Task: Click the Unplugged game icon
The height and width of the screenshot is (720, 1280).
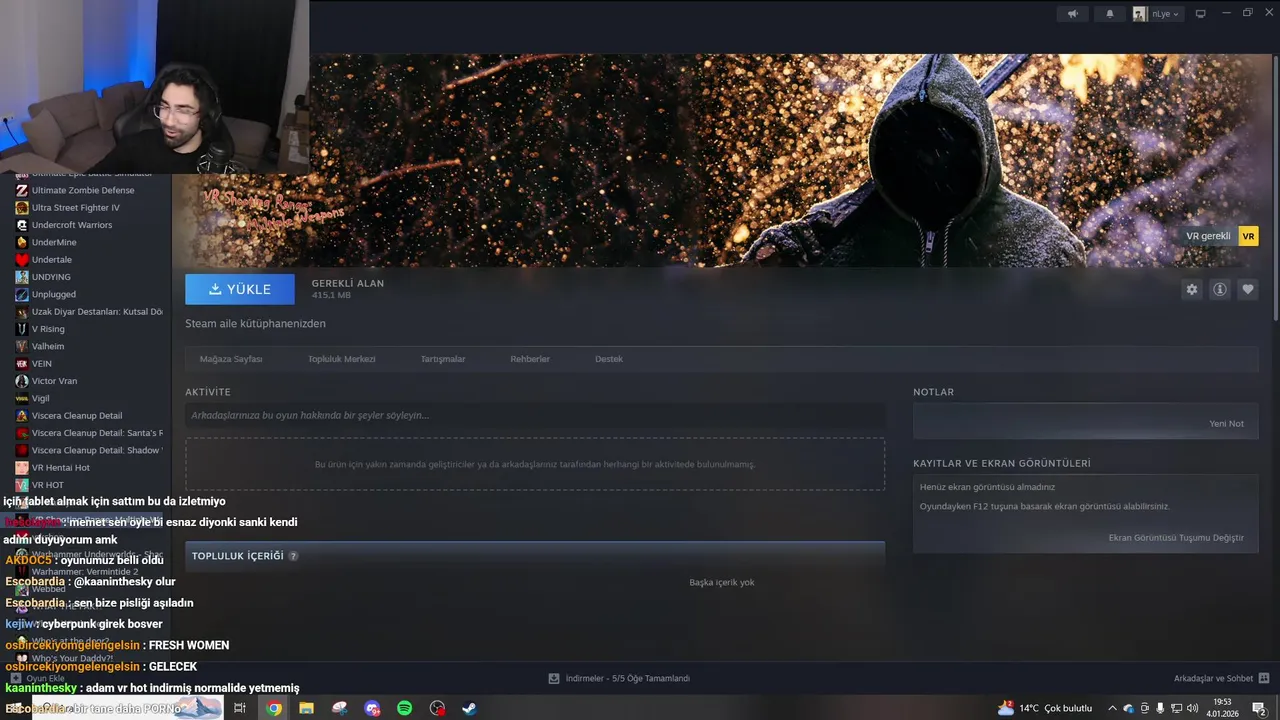Action: point(22,295)
